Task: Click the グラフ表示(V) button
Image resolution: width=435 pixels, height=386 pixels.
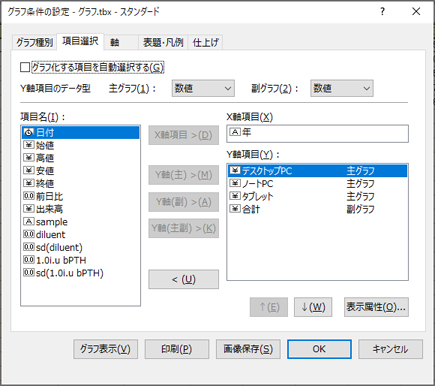Action: [105, 349]
